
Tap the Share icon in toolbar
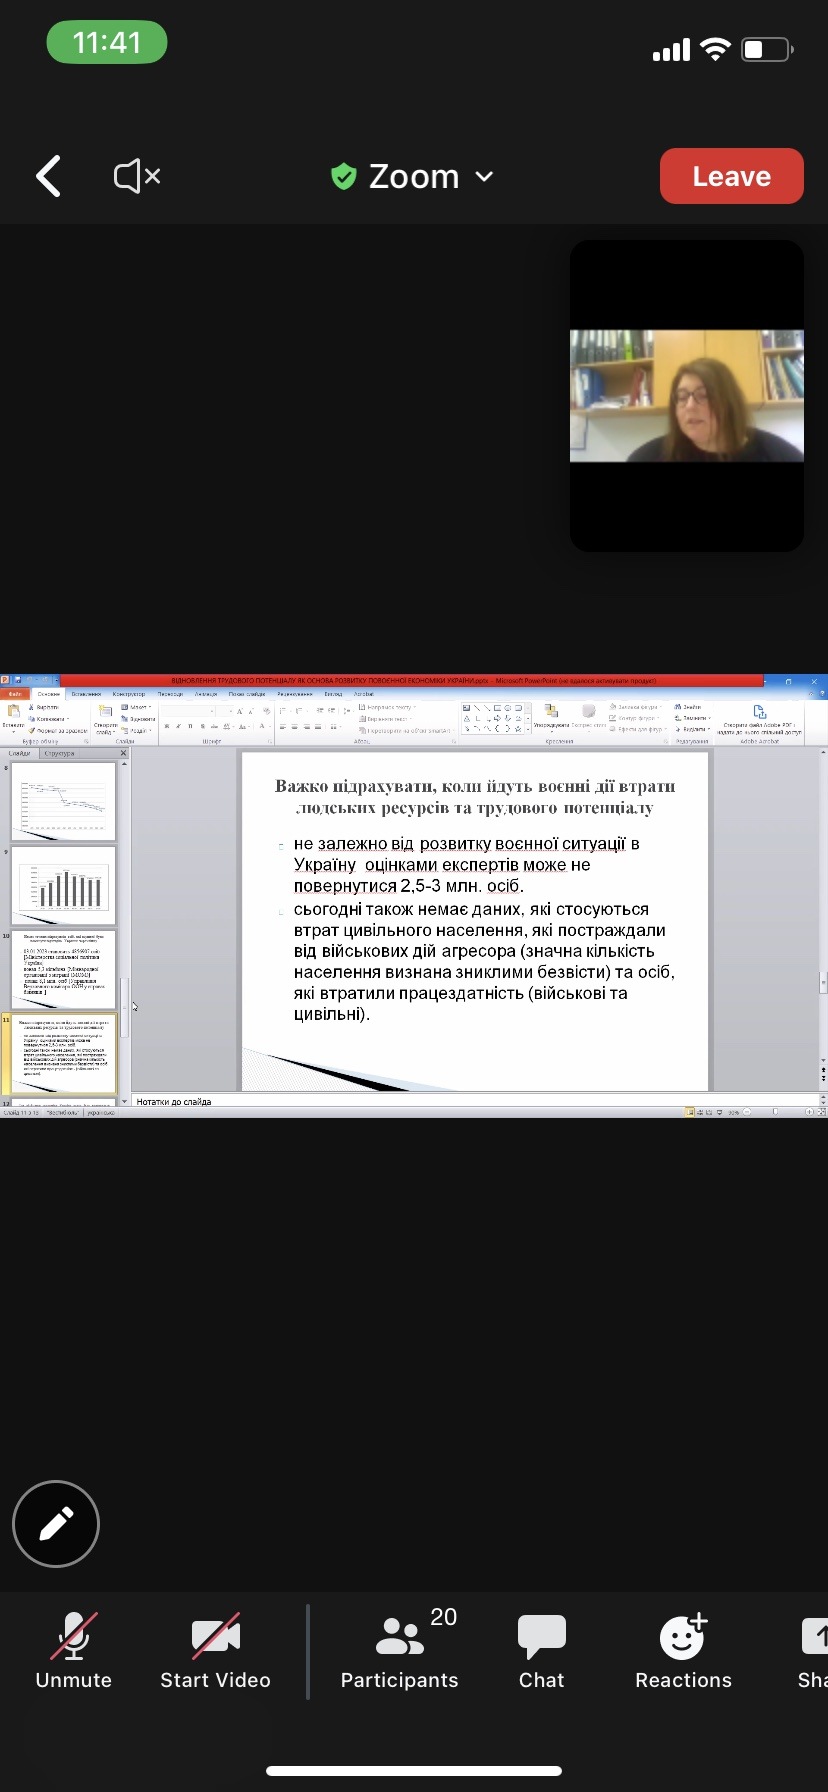tap(814, 1650)
